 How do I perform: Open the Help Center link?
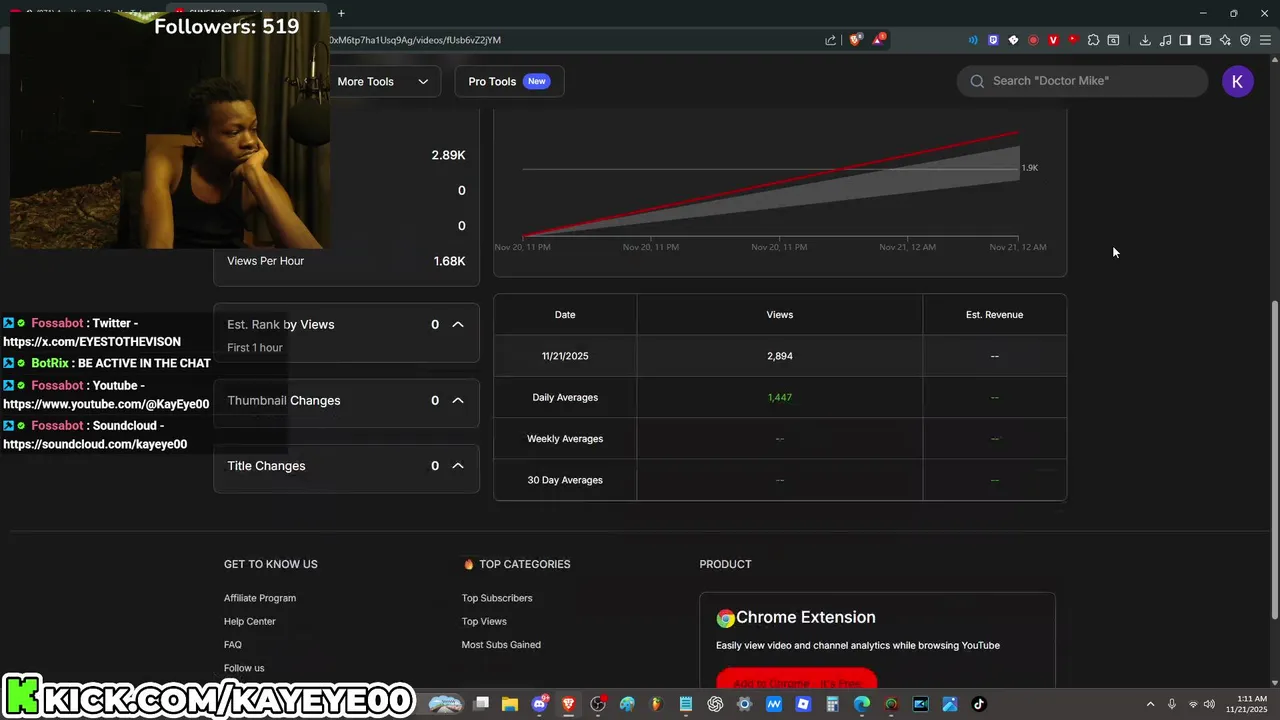pyautogui.click(x=250, y=621)
